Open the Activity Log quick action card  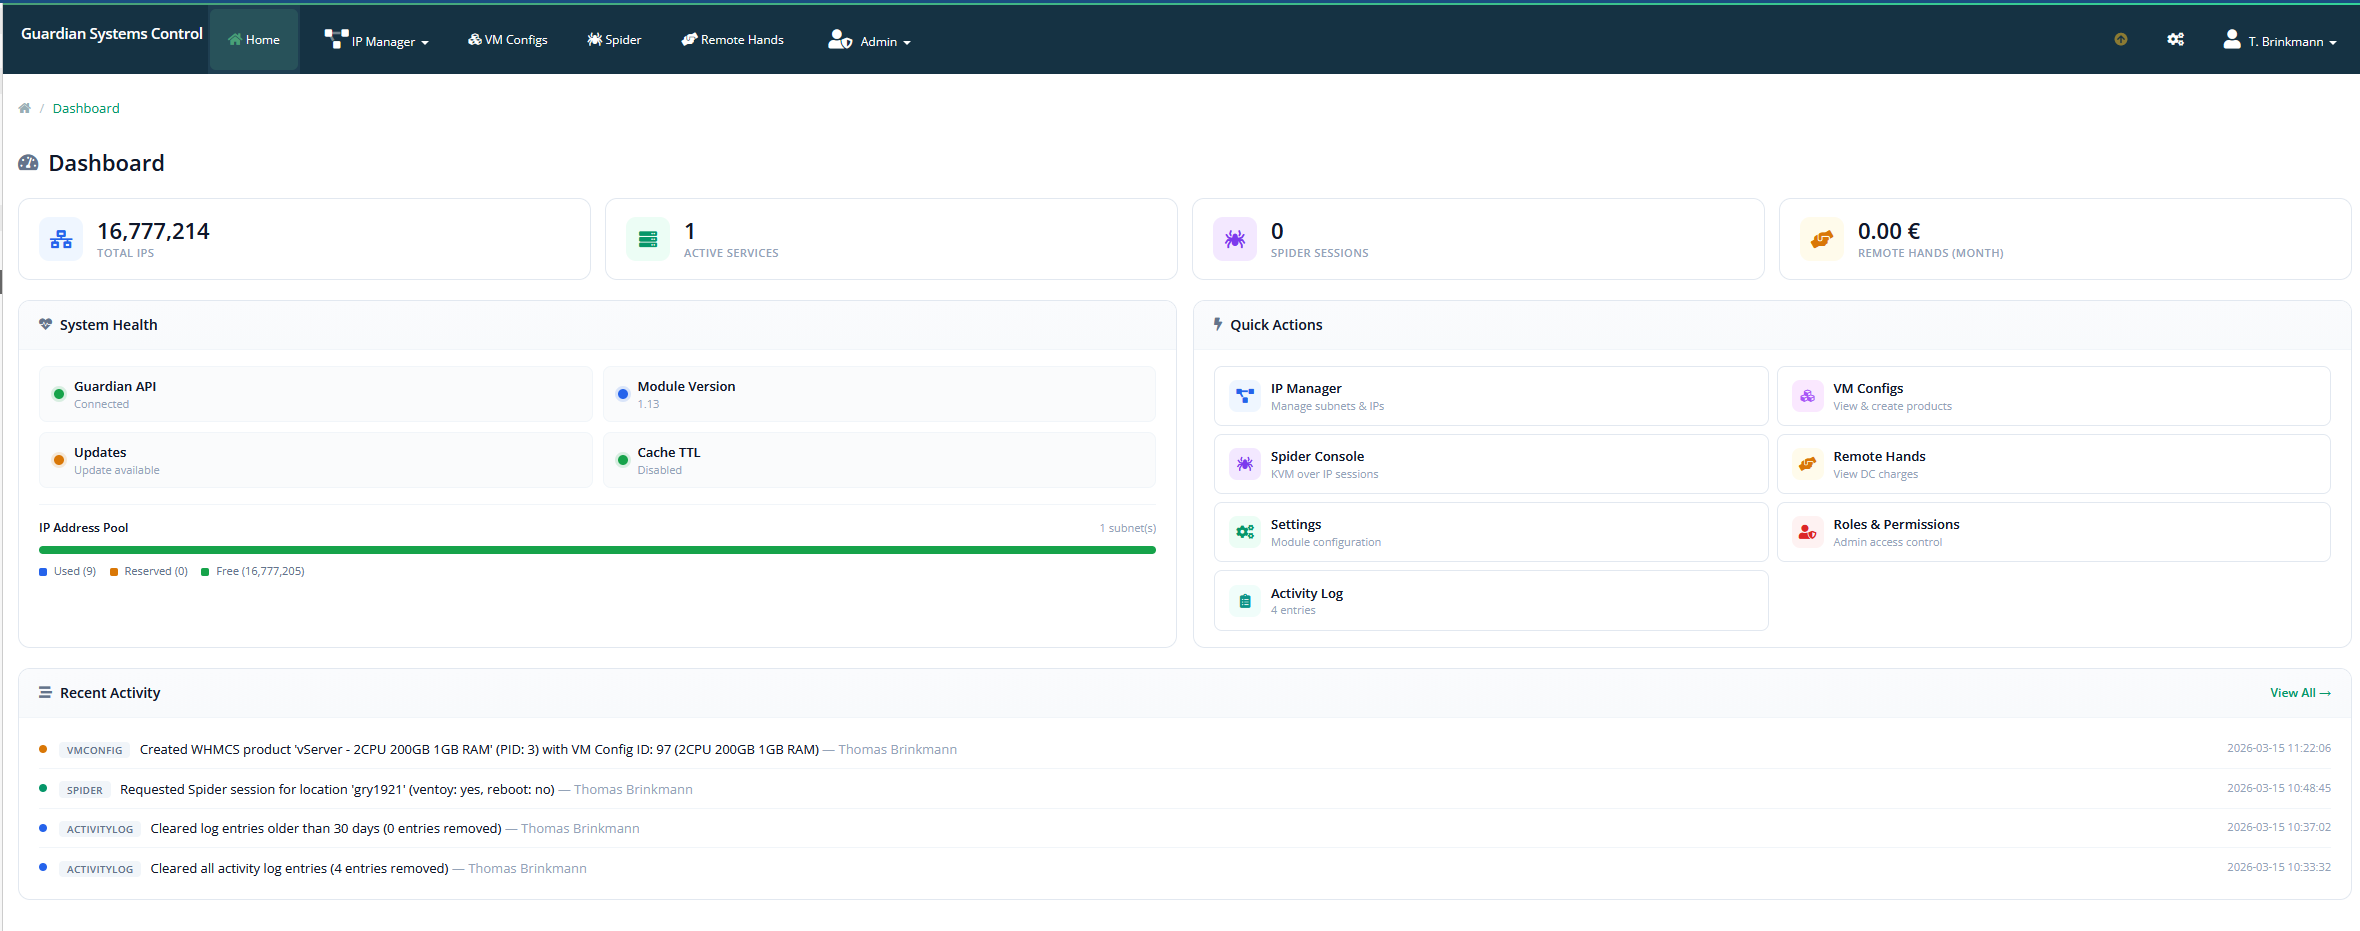(1491, 601)
